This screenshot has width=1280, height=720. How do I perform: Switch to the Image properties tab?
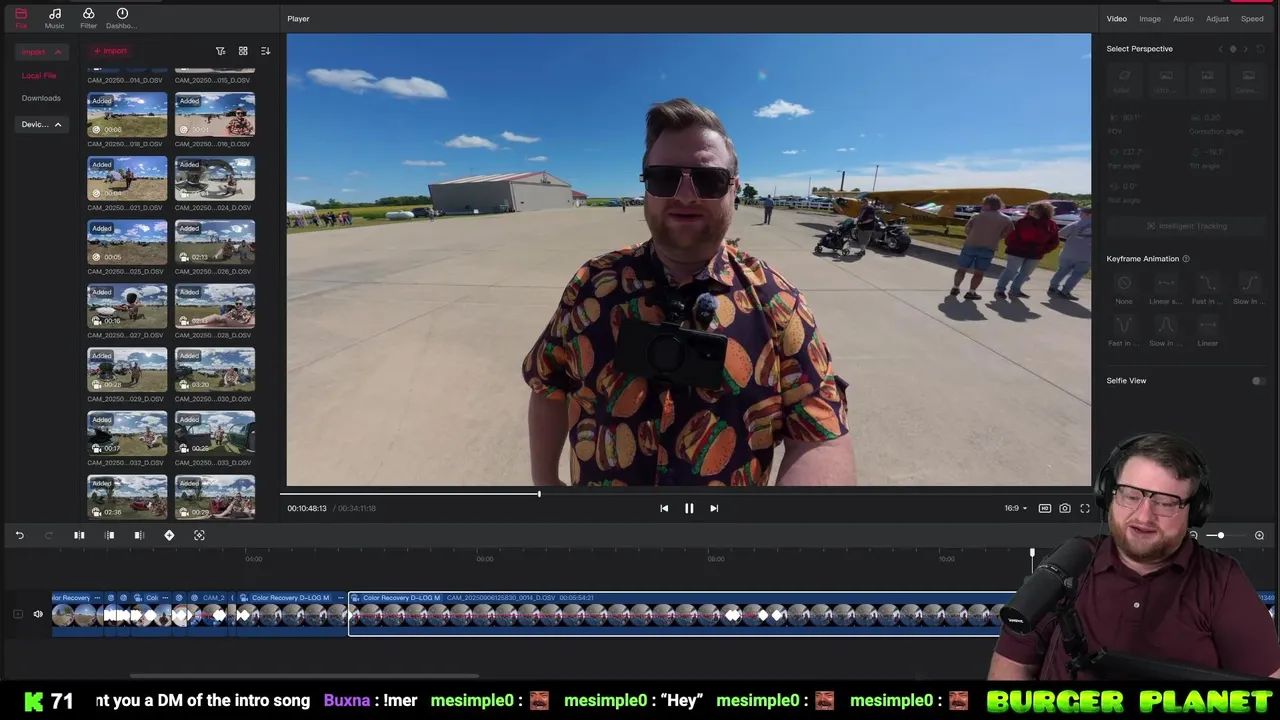(x=1150, y=18)
